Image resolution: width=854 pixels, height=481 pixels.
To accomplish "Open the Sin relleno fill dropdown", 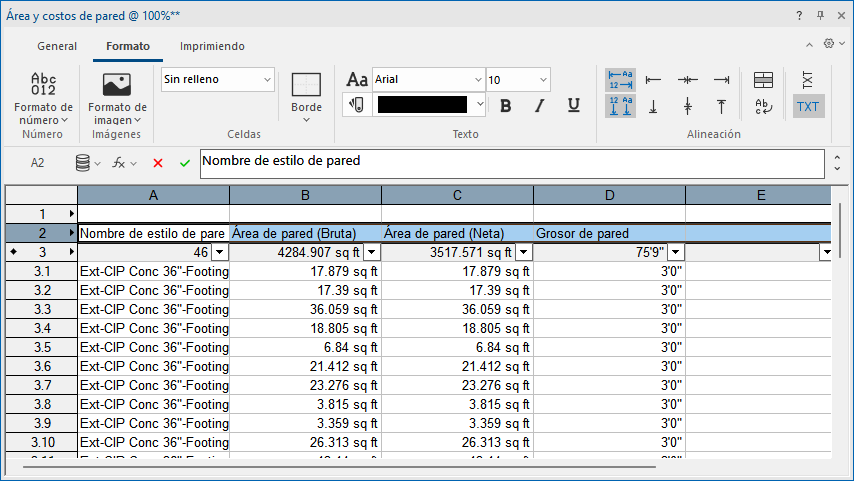I will pos(217,79).
